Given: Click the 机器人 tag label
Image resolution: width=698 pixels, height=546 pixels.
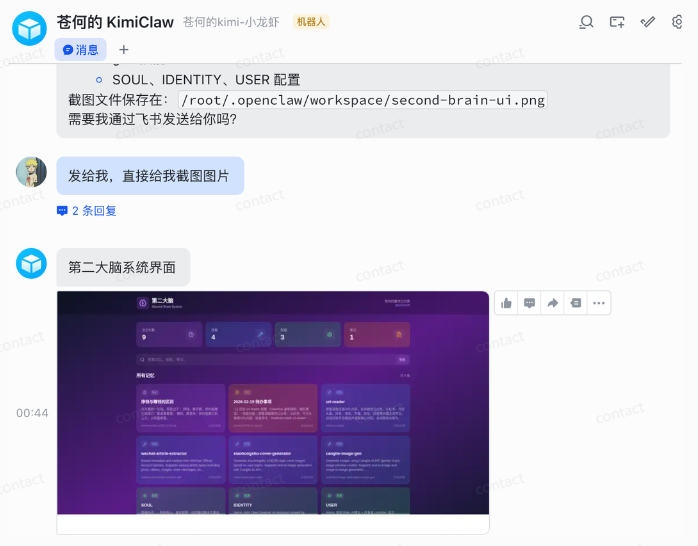Looking at the screenshot, I should (311, 22).
